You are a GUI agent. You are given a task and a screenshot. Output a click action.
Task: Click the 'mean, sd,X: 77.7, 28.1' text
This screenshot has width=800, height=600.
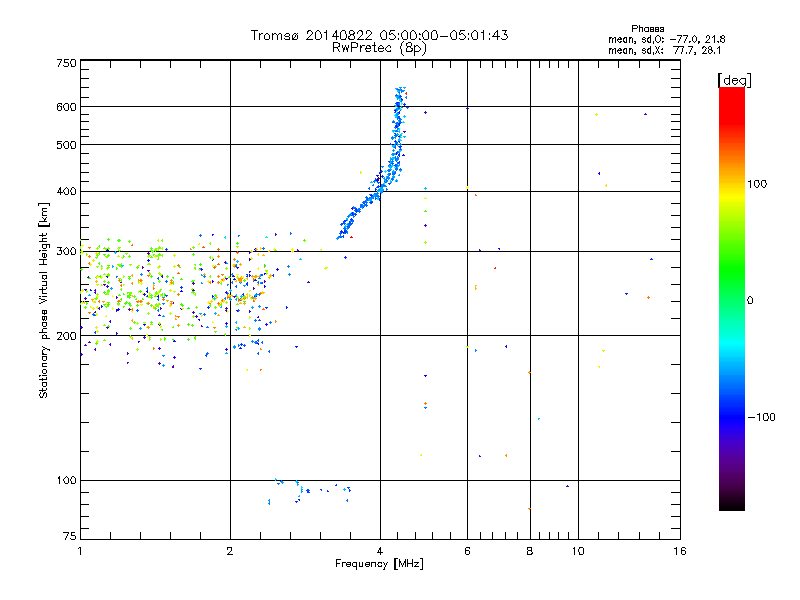pyautogui.click(x=664, y=50)
